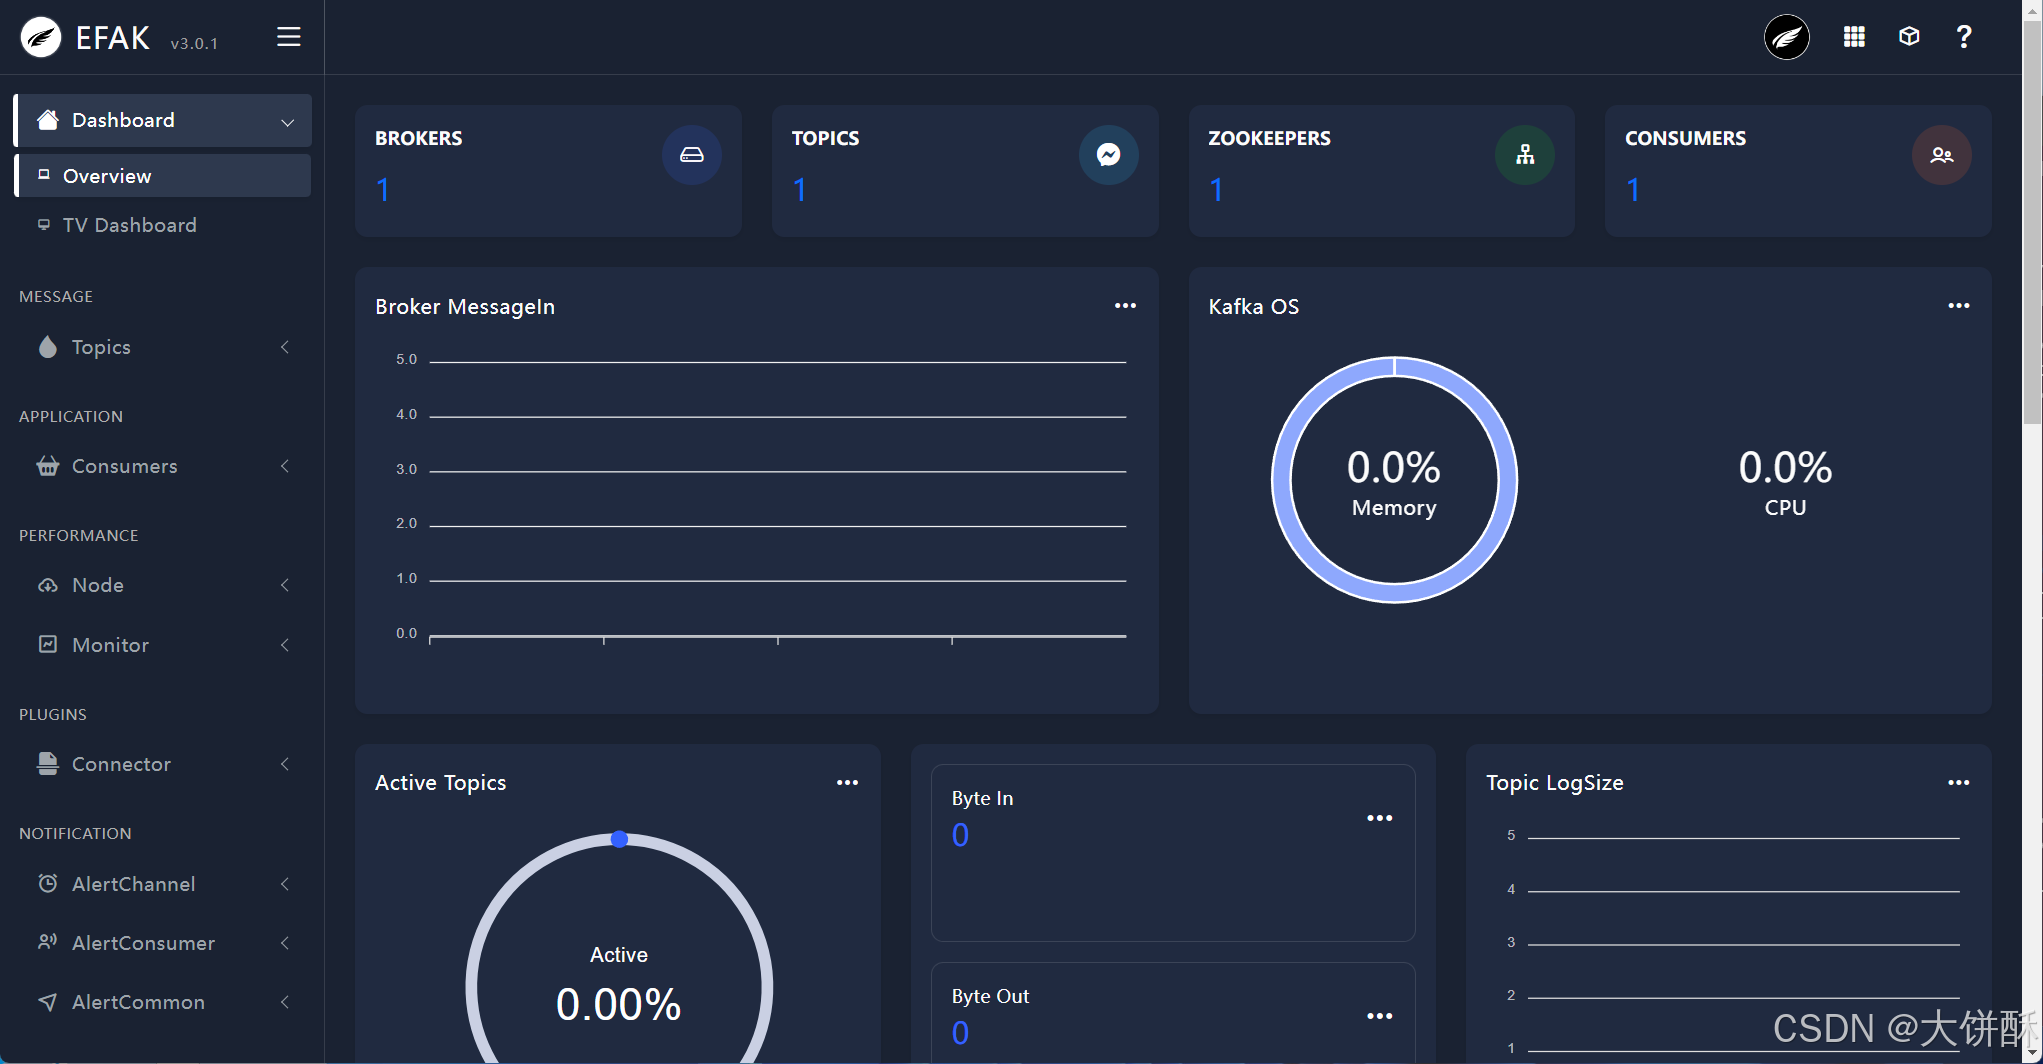Select the Overview menu item
The height and width of the screenshot is (1064, 2043).
[163, 176]
